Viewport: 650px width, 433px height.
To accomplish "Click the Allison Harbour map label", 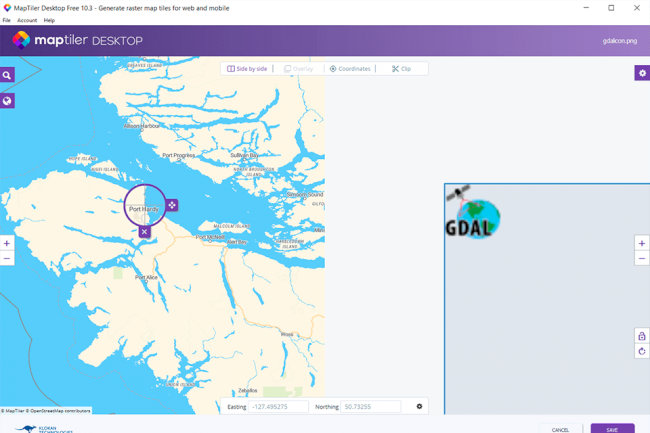I will [141, 126].
